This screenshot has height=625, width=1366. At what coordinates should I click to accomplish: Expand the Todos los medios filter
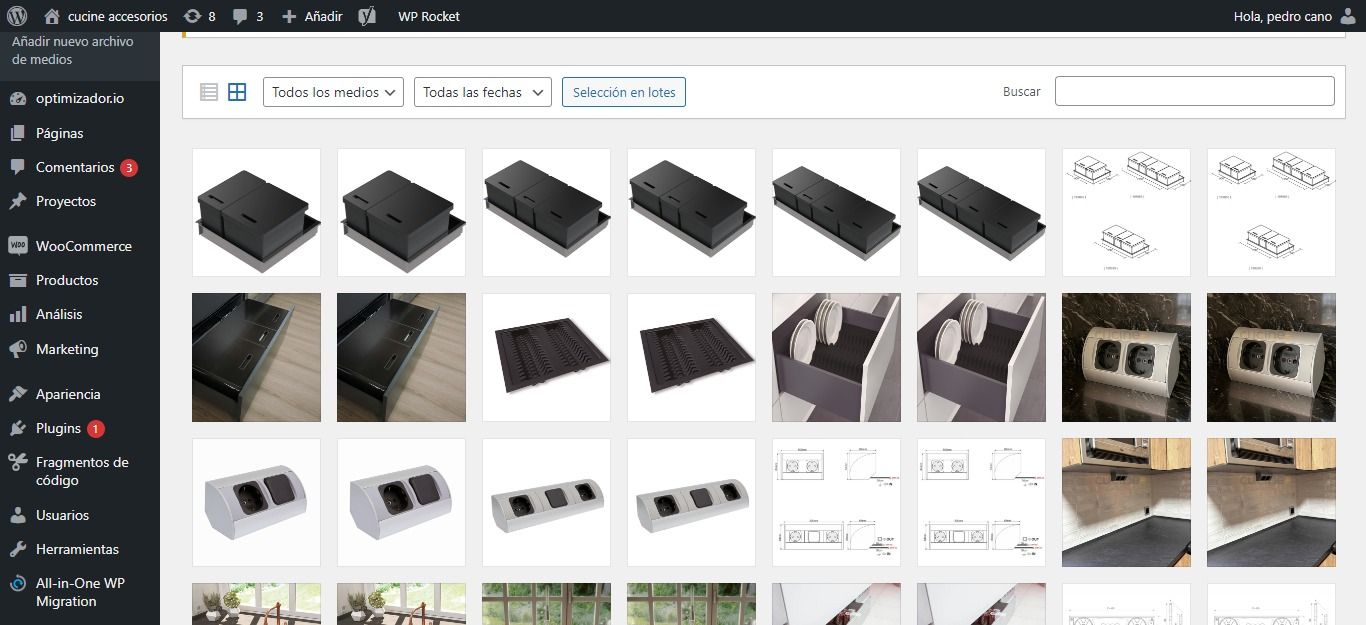tap(333, 92)
